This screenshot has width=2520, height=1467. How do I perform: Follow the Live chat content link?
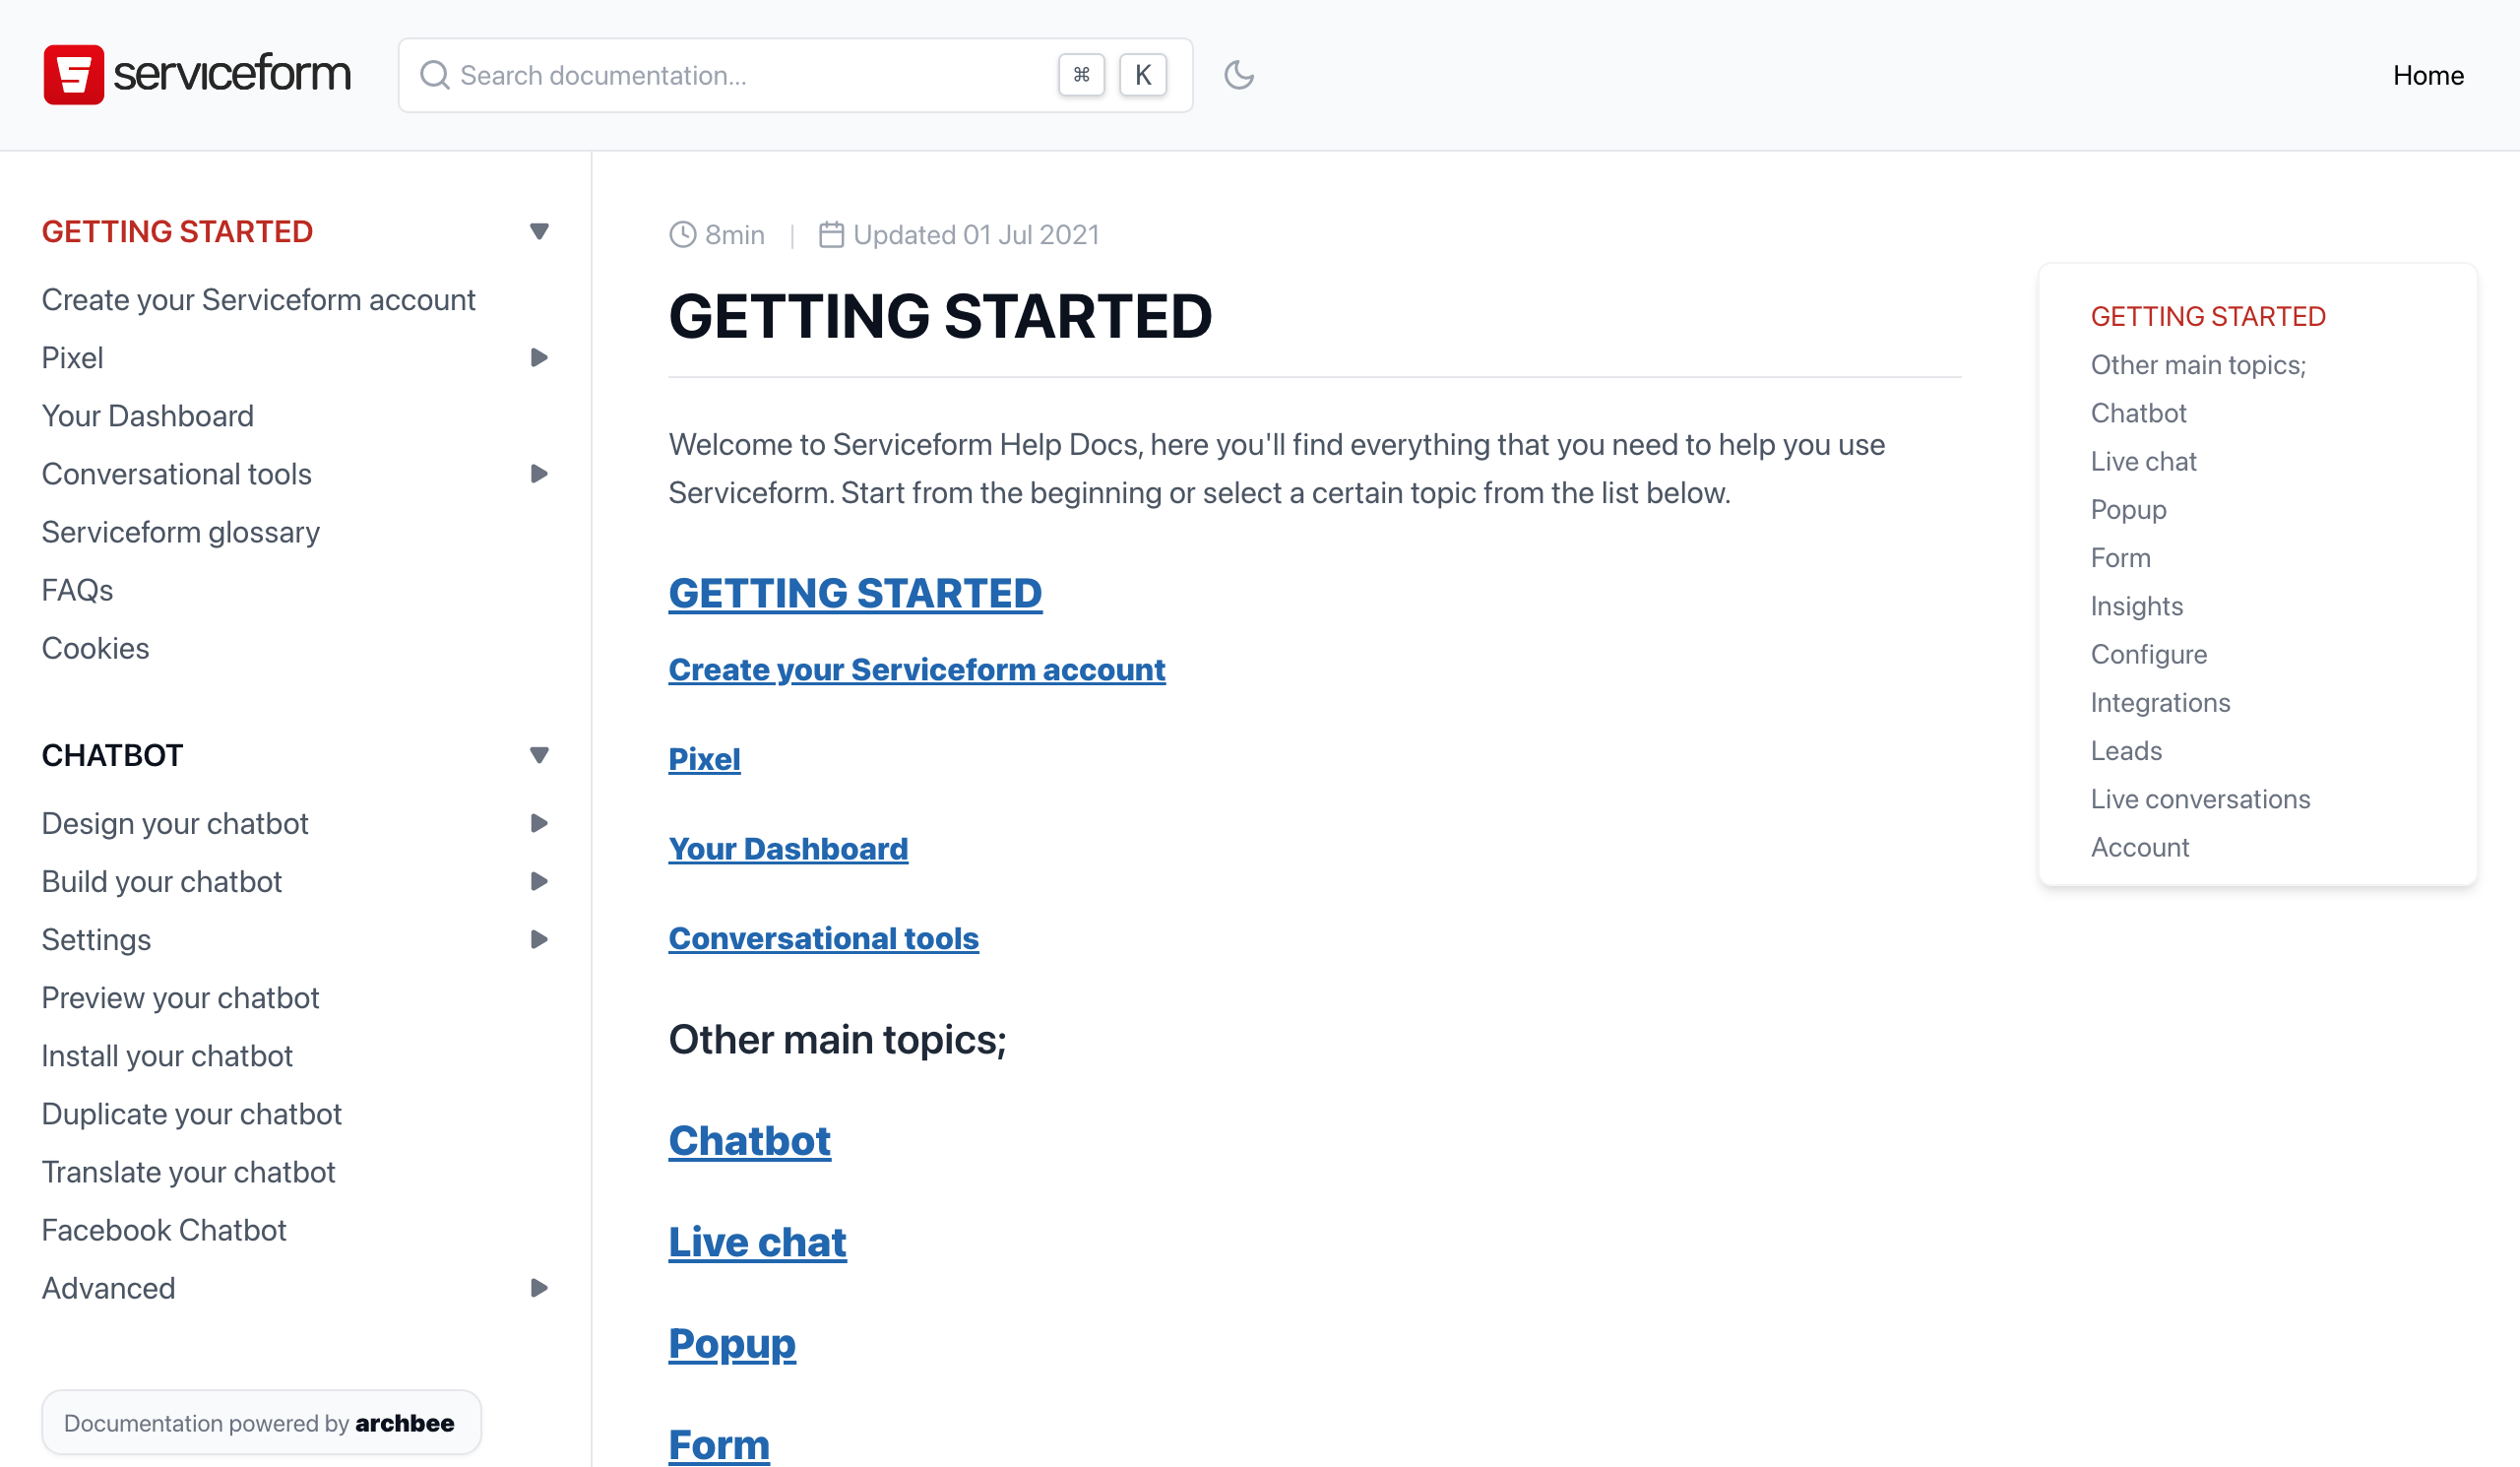757,1242
